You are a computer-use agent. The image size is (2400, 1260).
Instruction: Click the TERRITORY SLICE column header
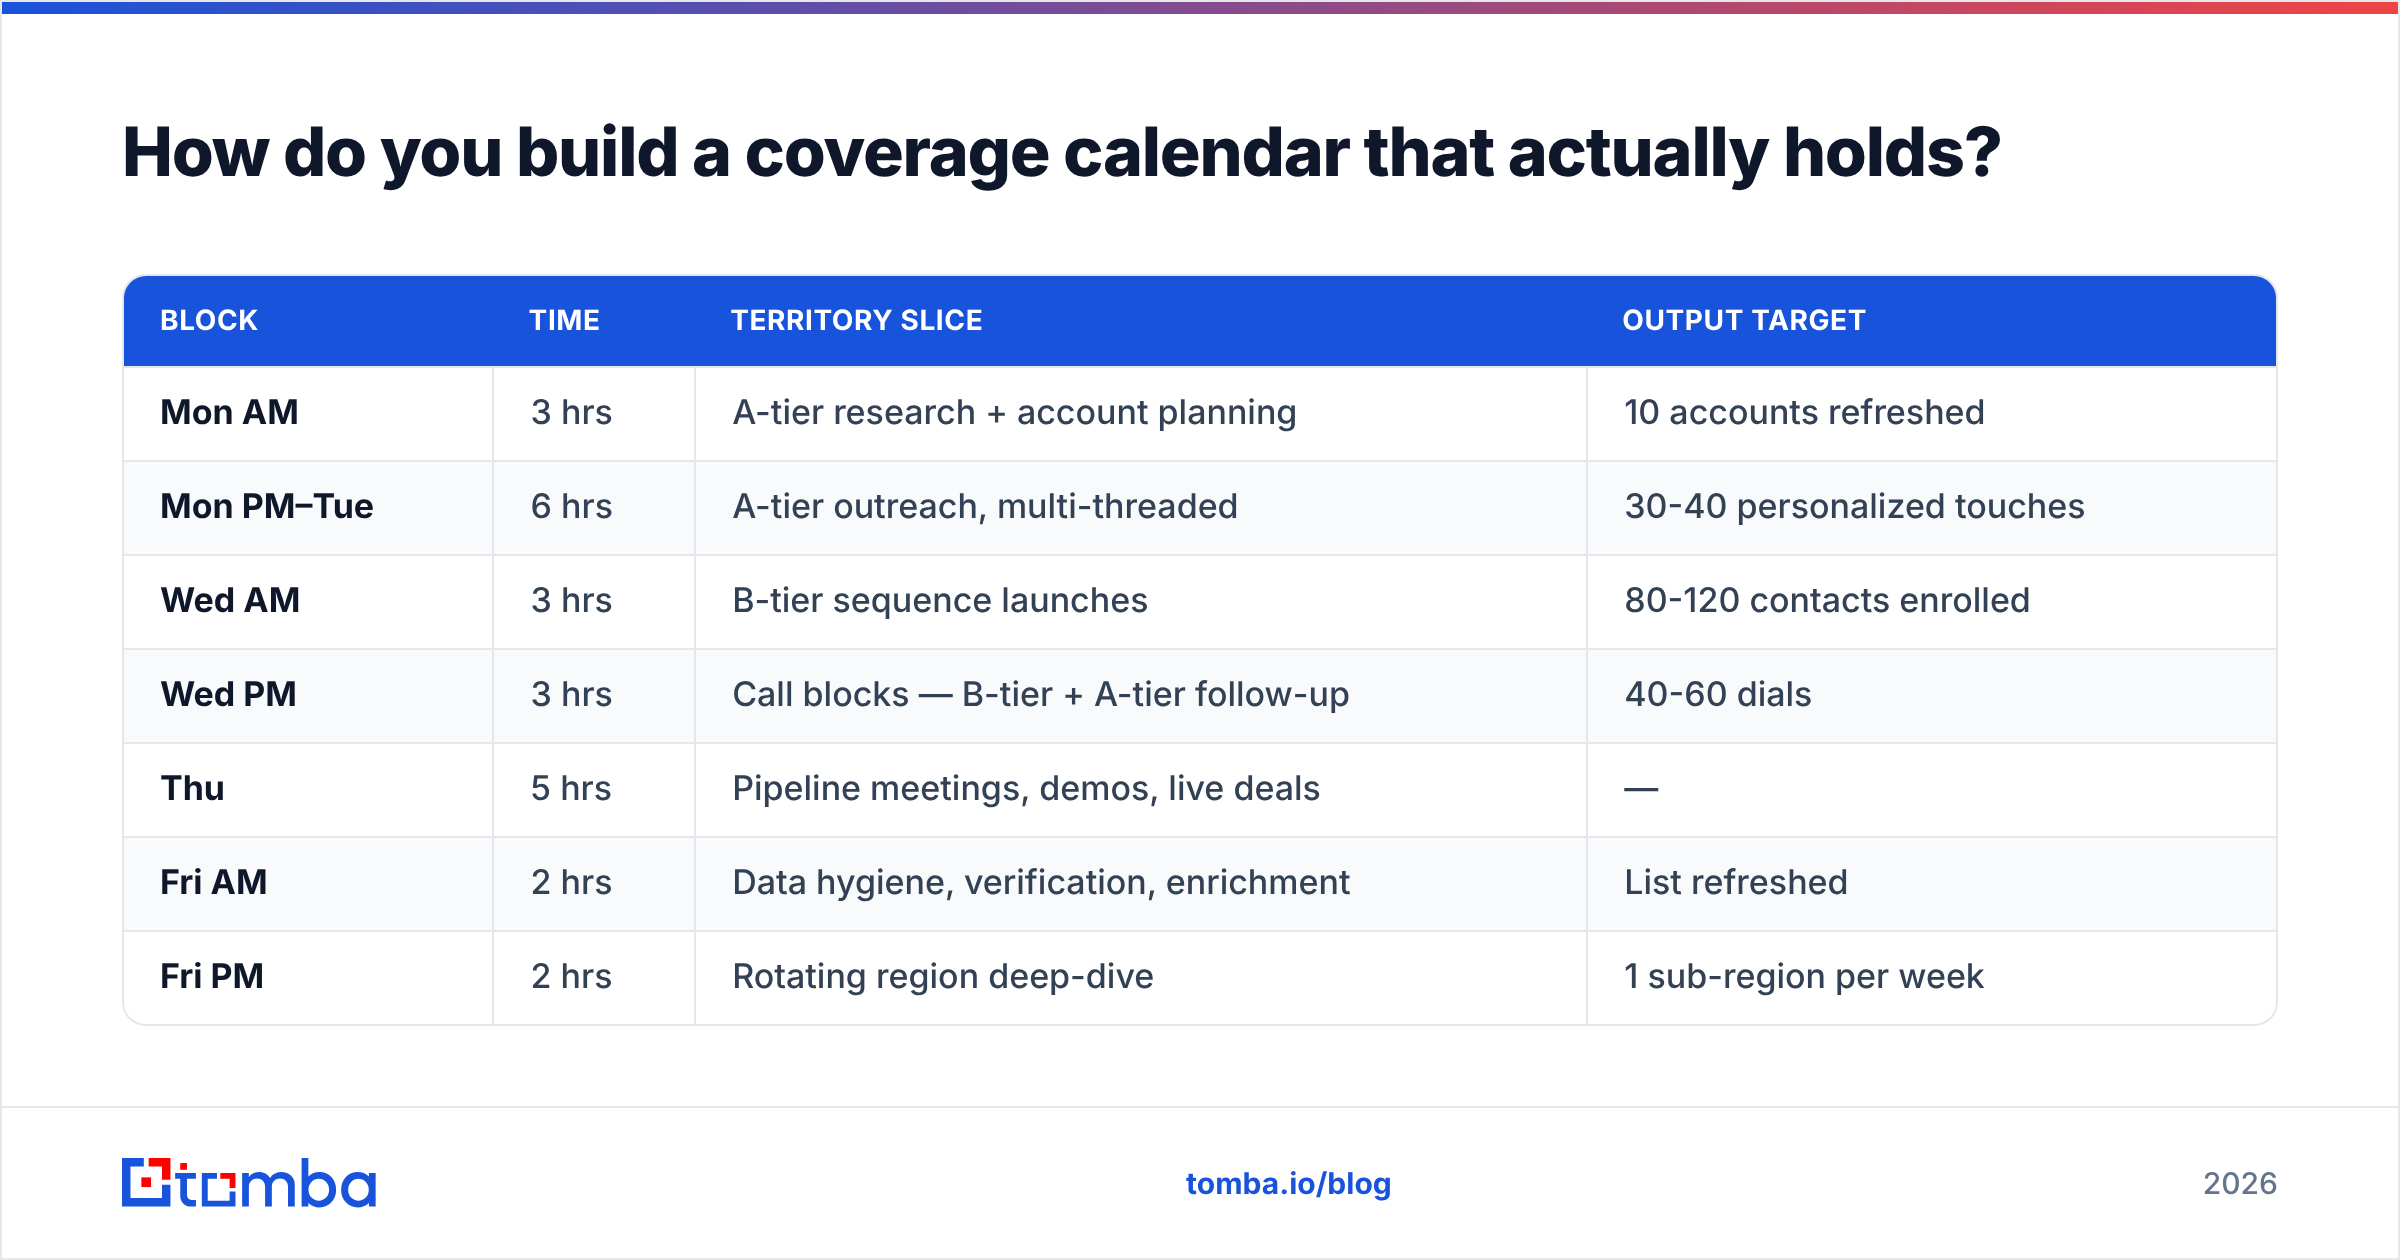[x=857, y=320]
